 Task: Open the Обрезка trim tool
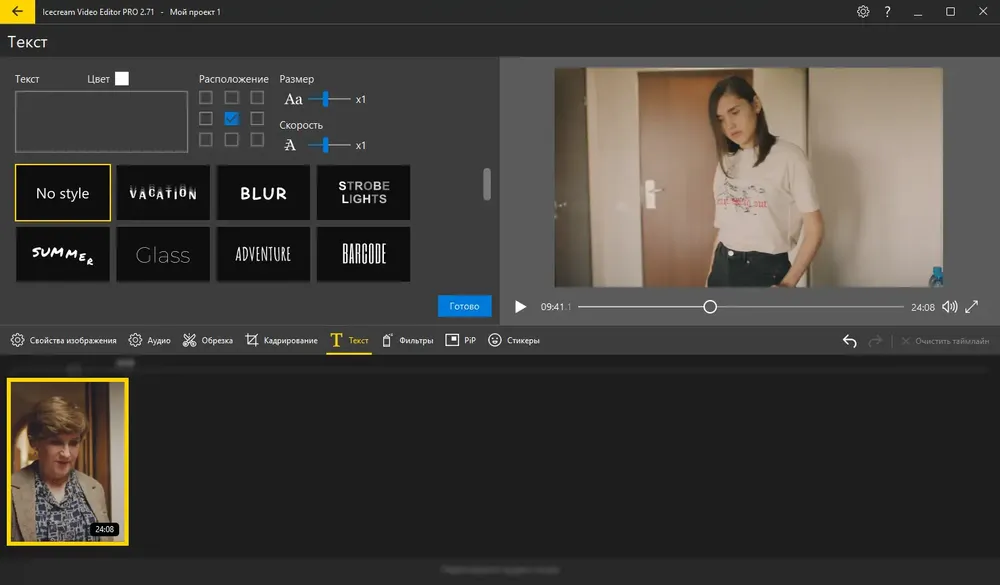coord(208,341)
